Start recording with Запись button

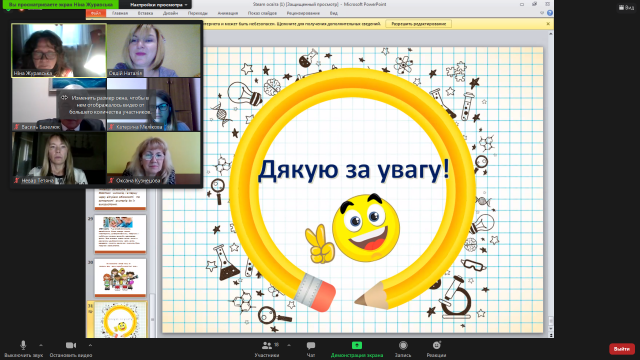click(x=403, y=349)
